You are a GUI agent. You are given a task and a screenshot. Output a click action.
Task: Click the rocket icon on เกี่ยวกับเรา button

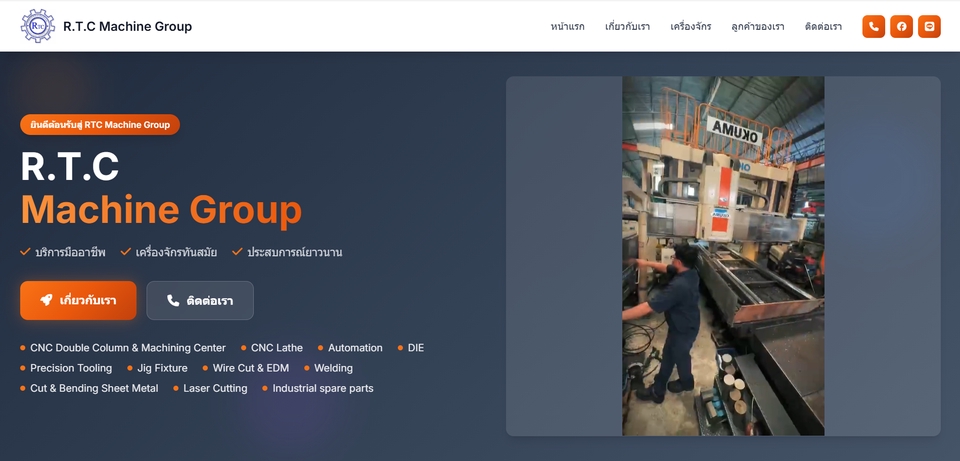pyautogui.click(x=46, y=301)
